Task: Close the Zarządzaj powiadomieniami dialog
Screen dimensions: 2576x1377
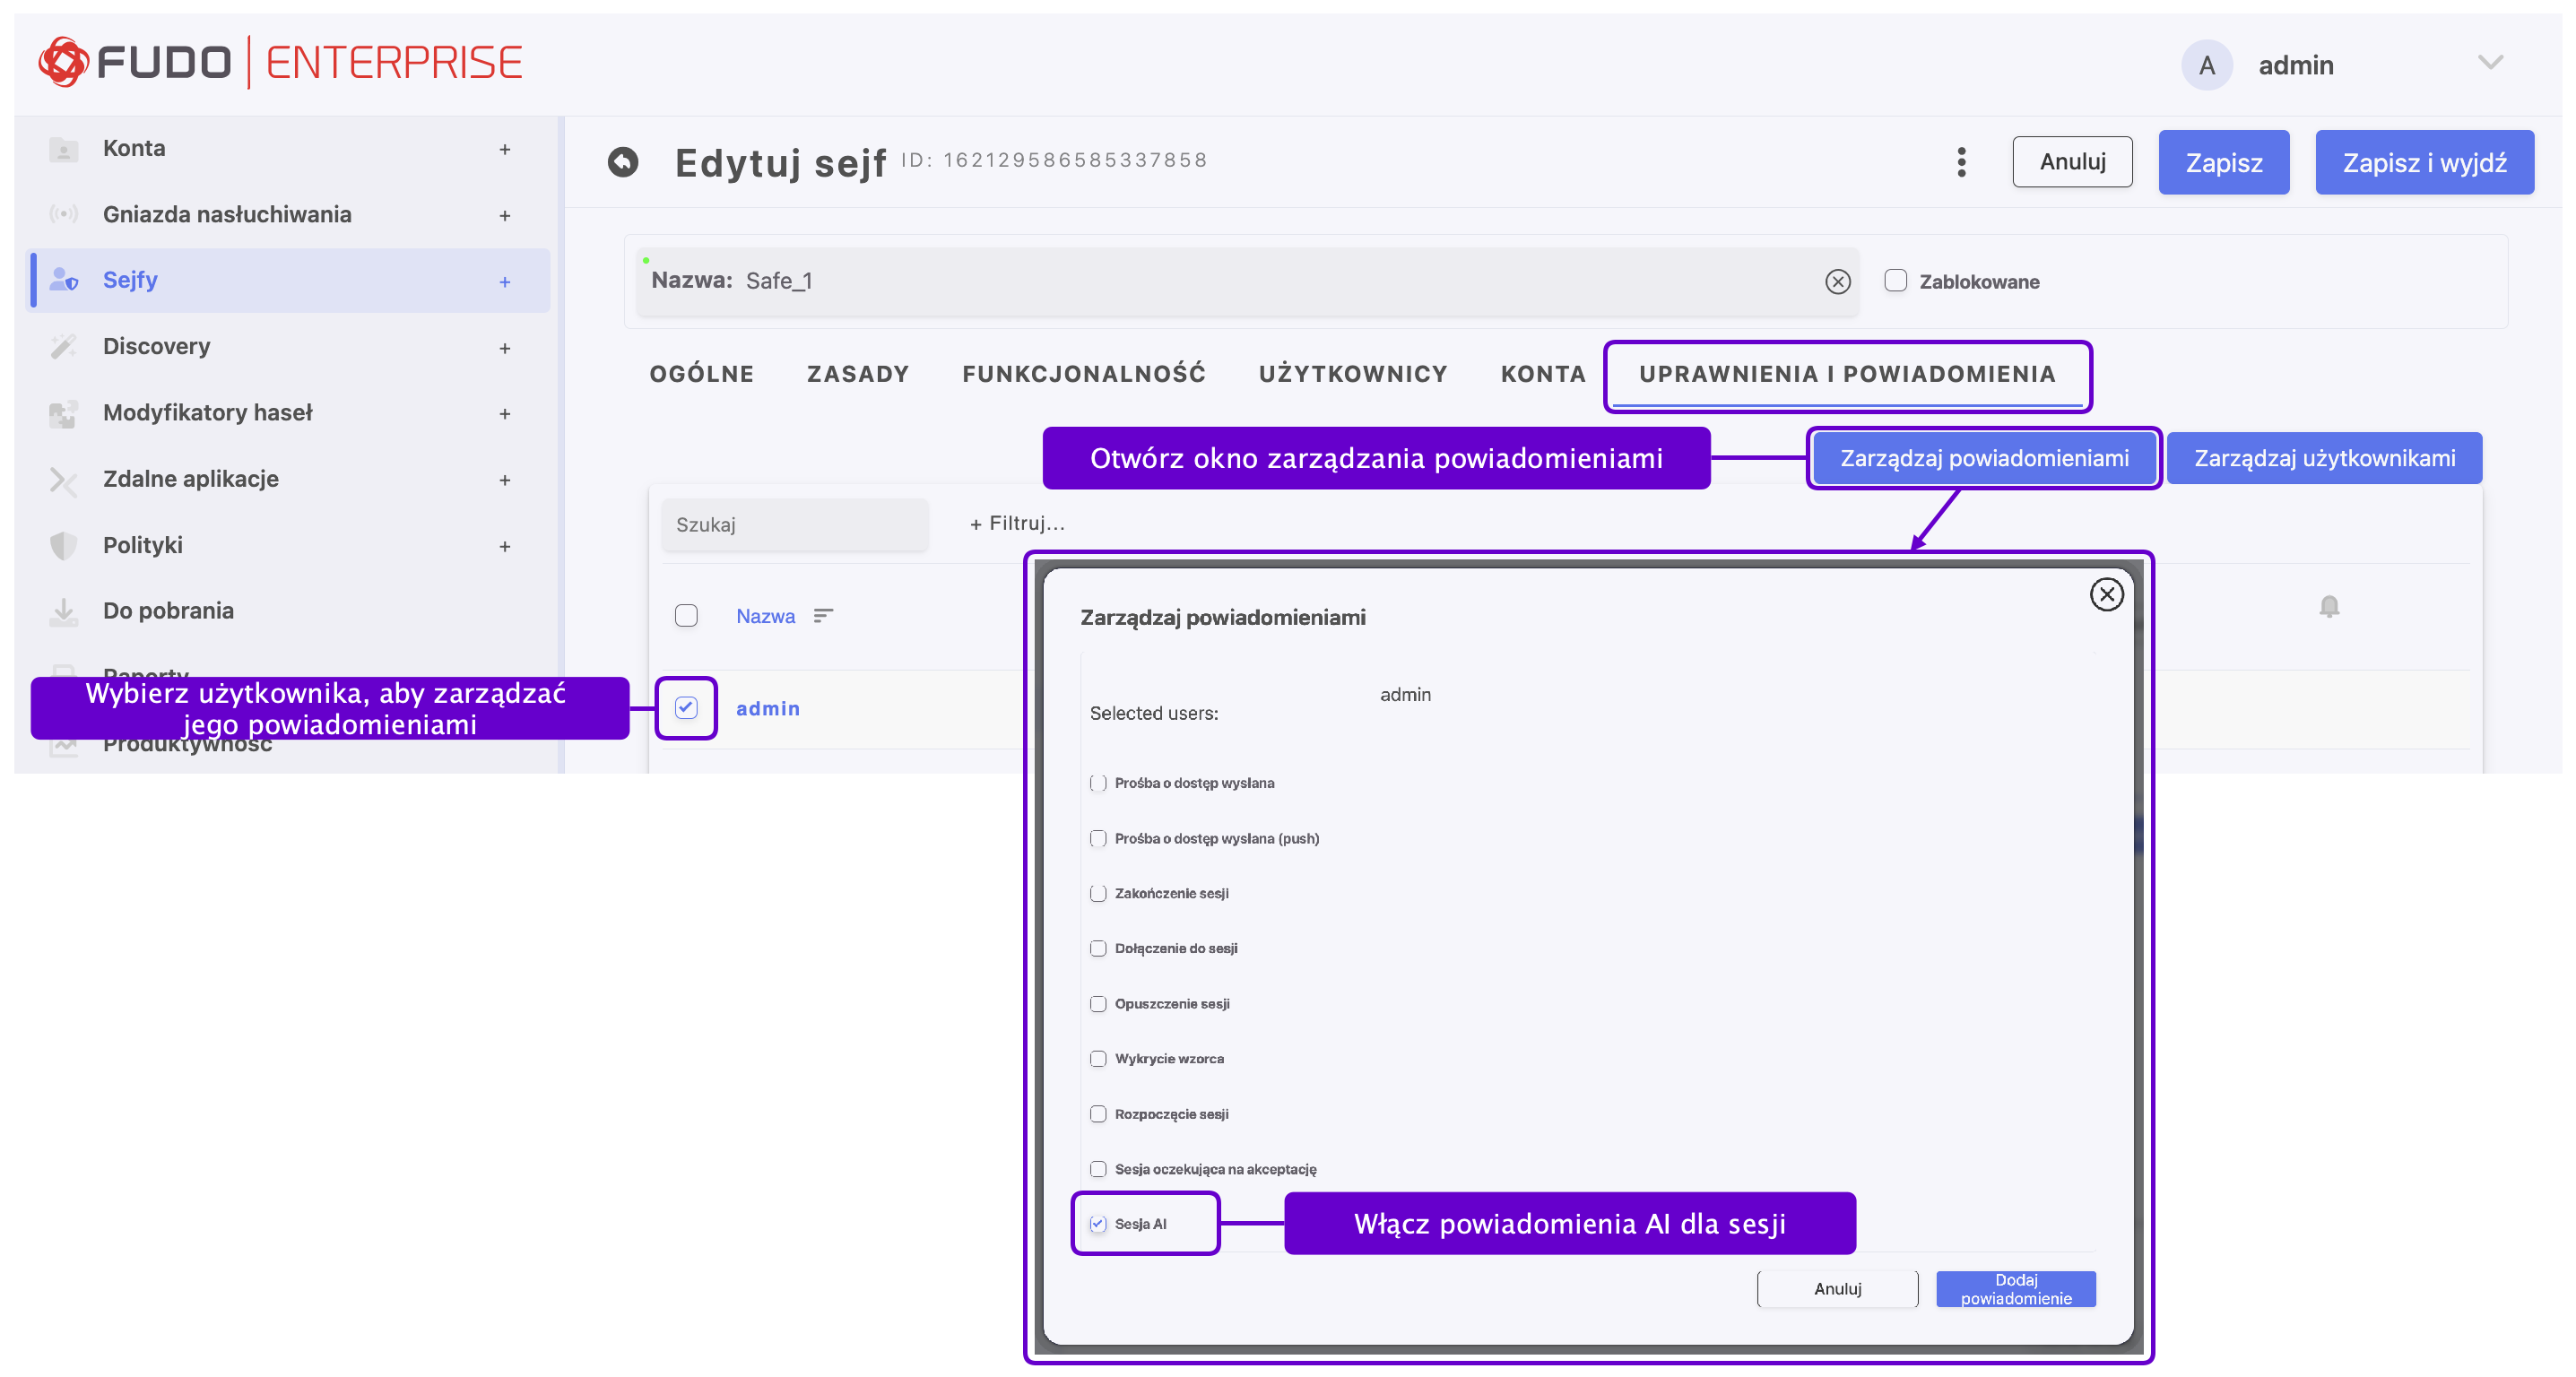Action: (x=2106, y=595)
